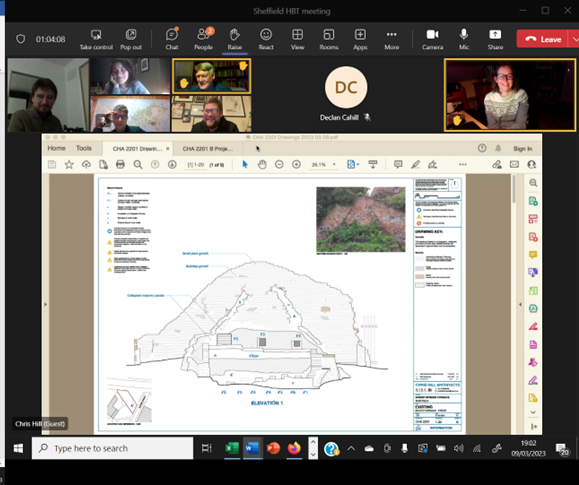Expand the arrow next to Leave
The height and width of the screenshot is (485, 579).
click(x=574, y=39)
